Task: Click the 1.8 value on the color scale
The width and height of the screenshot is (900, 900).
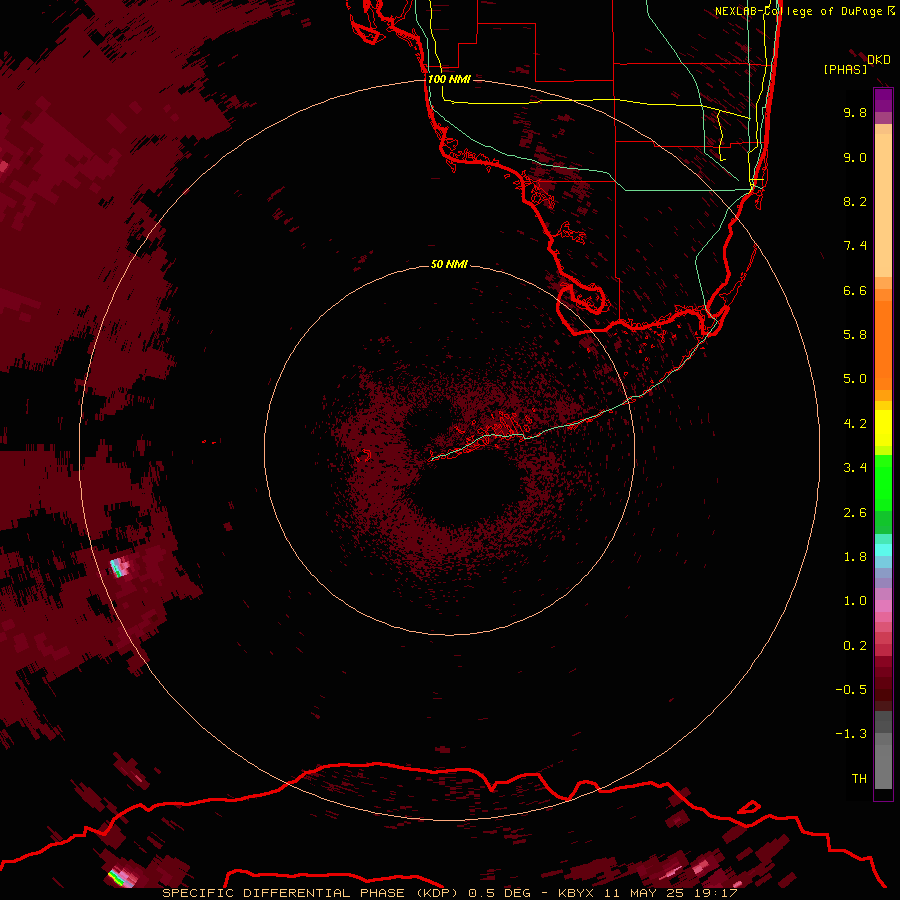Action: click(855, 557)
